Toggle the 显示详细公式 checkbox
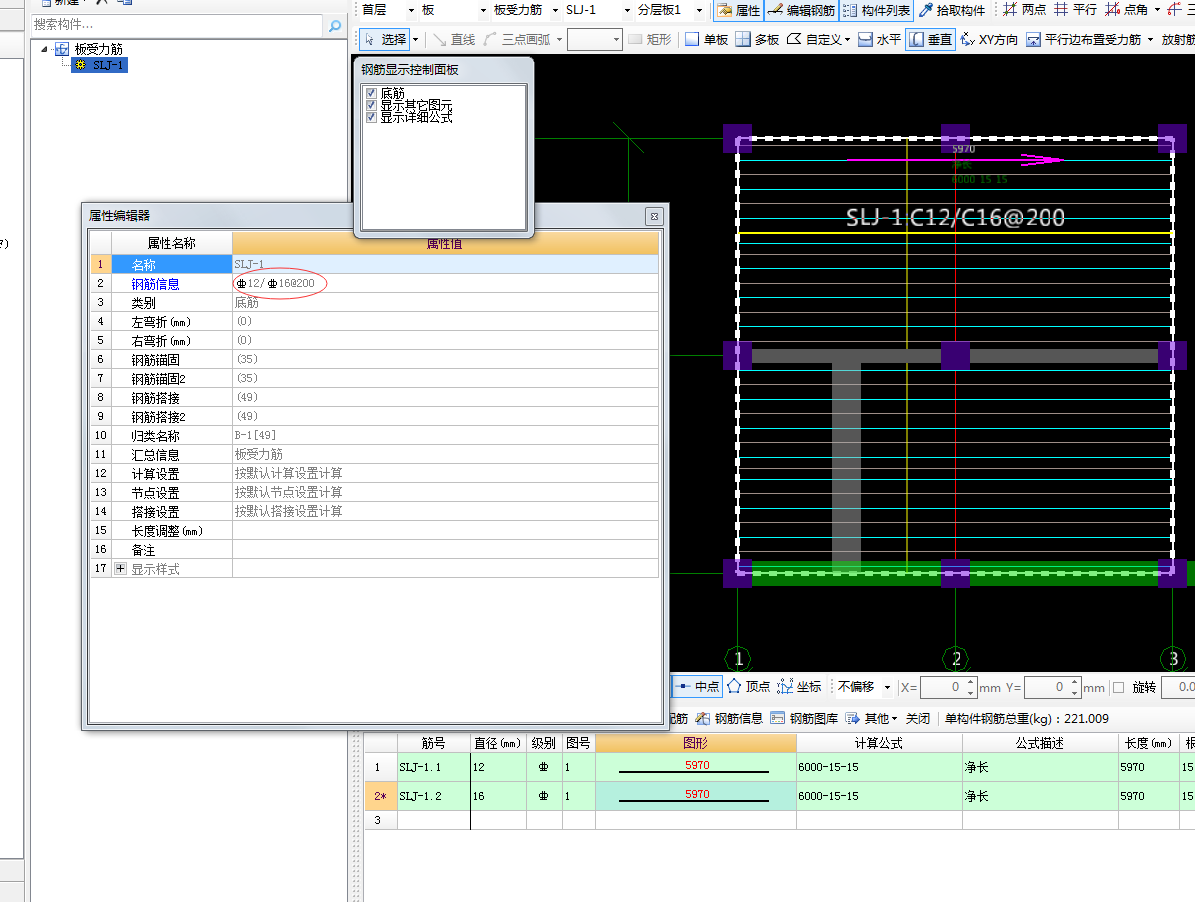The height and width of the screenshot is (902, 1195). pos(372,117)
